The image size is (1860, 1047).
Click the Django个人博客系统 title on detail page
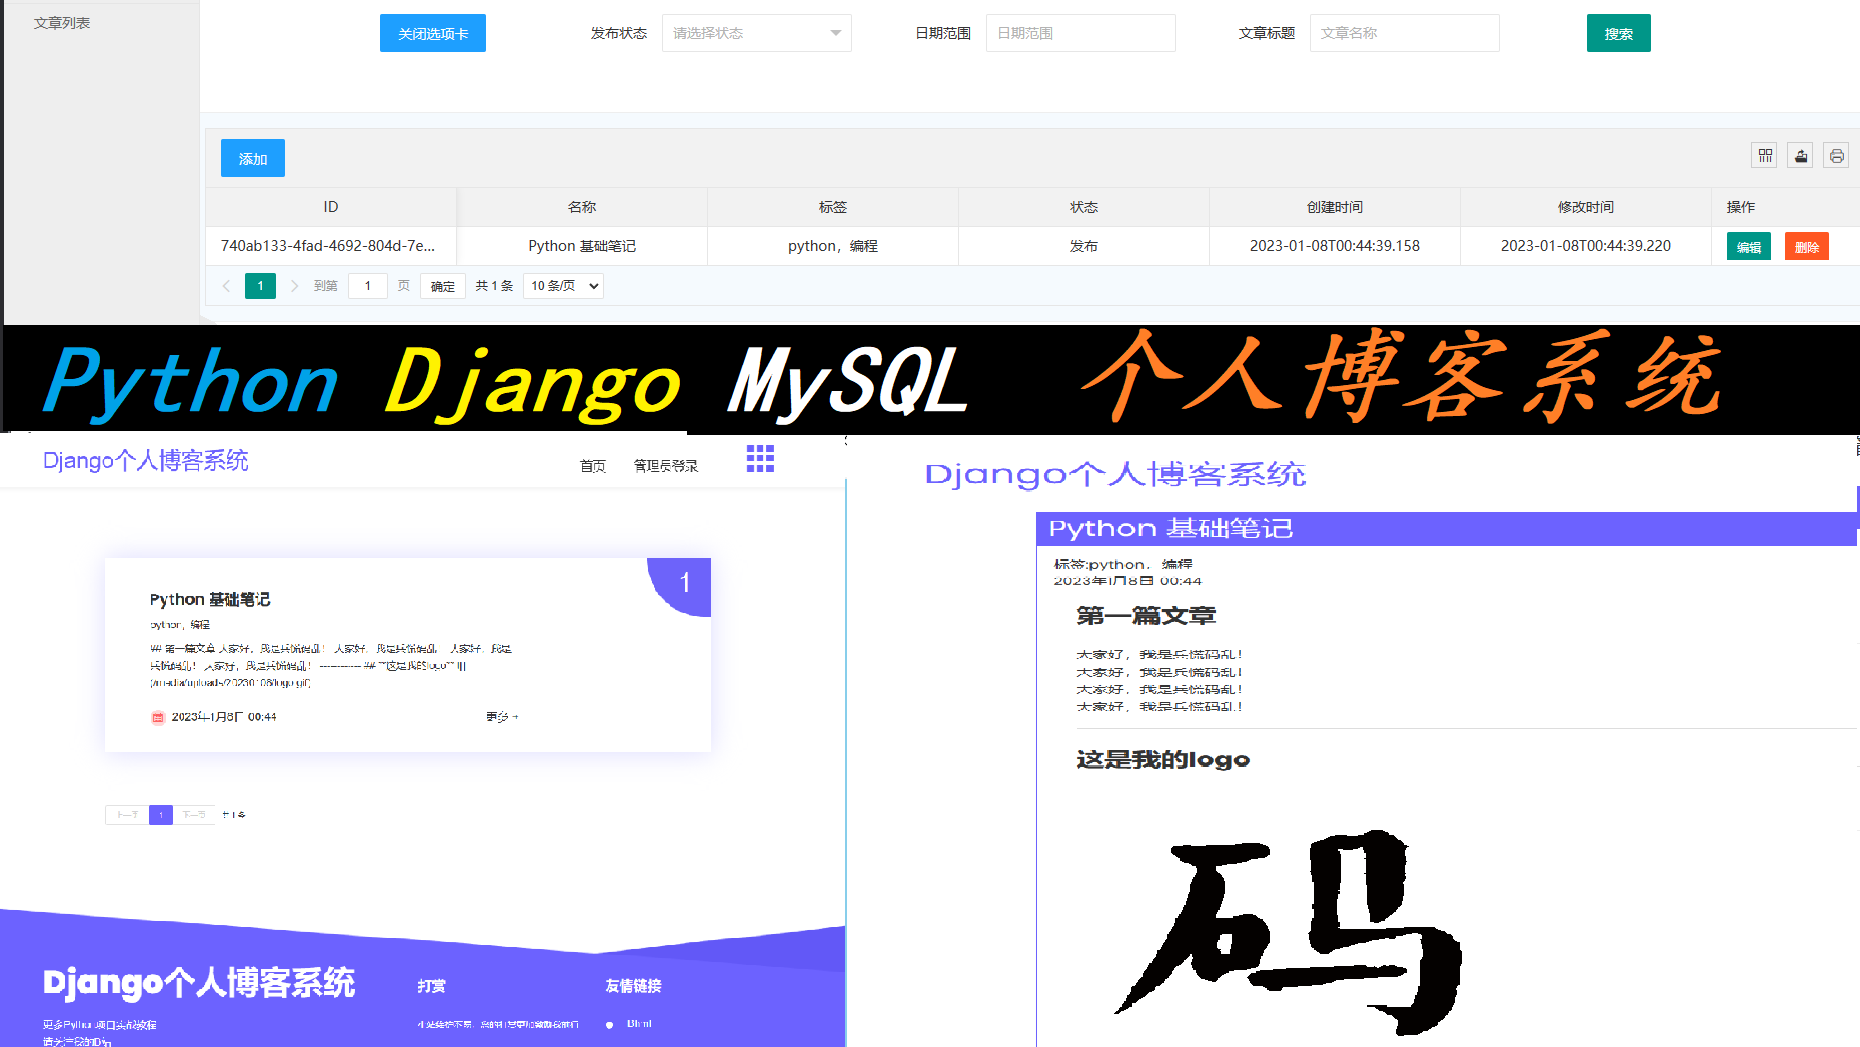(1115, 474)
